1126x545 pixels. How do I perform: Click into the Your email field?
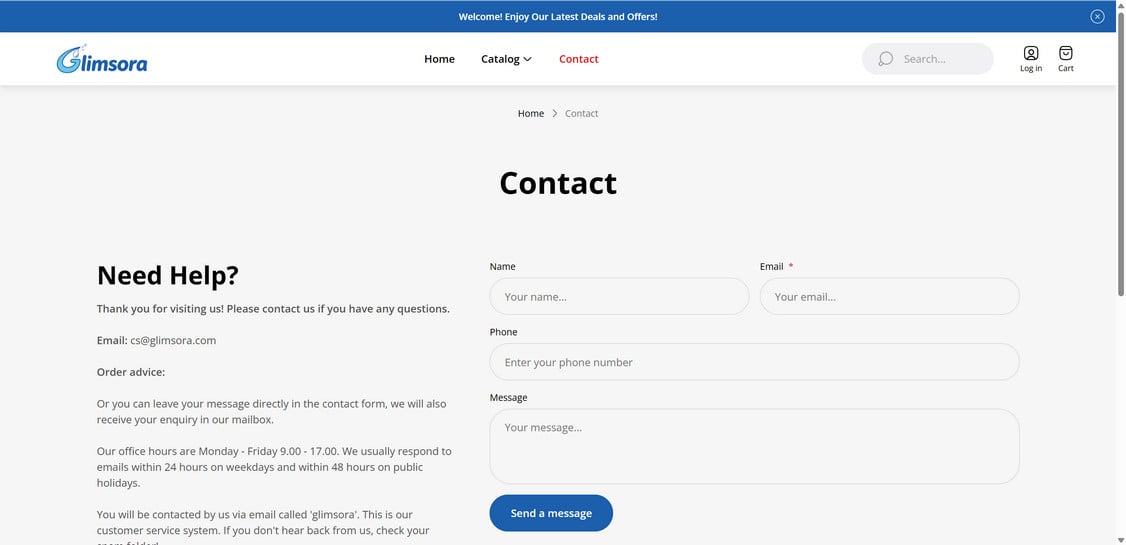coord(889,297)
